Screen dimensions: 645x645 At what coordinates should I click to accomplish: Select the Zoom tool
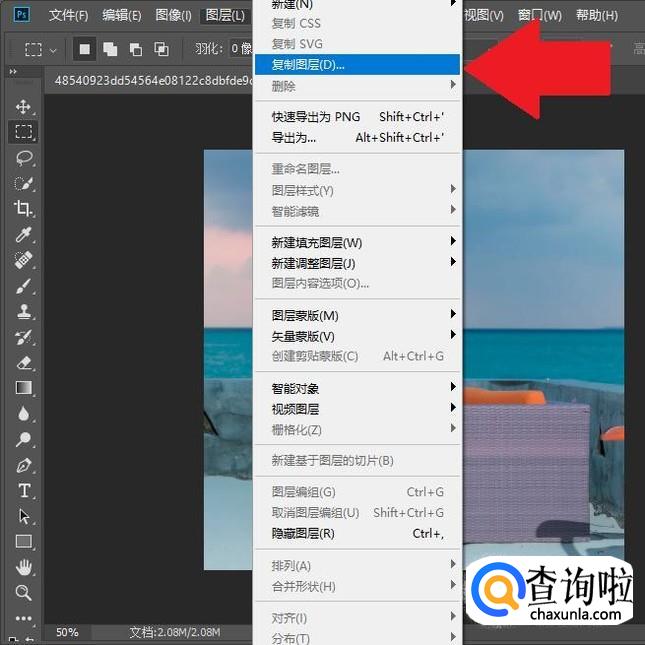click(x=23, y=593)
